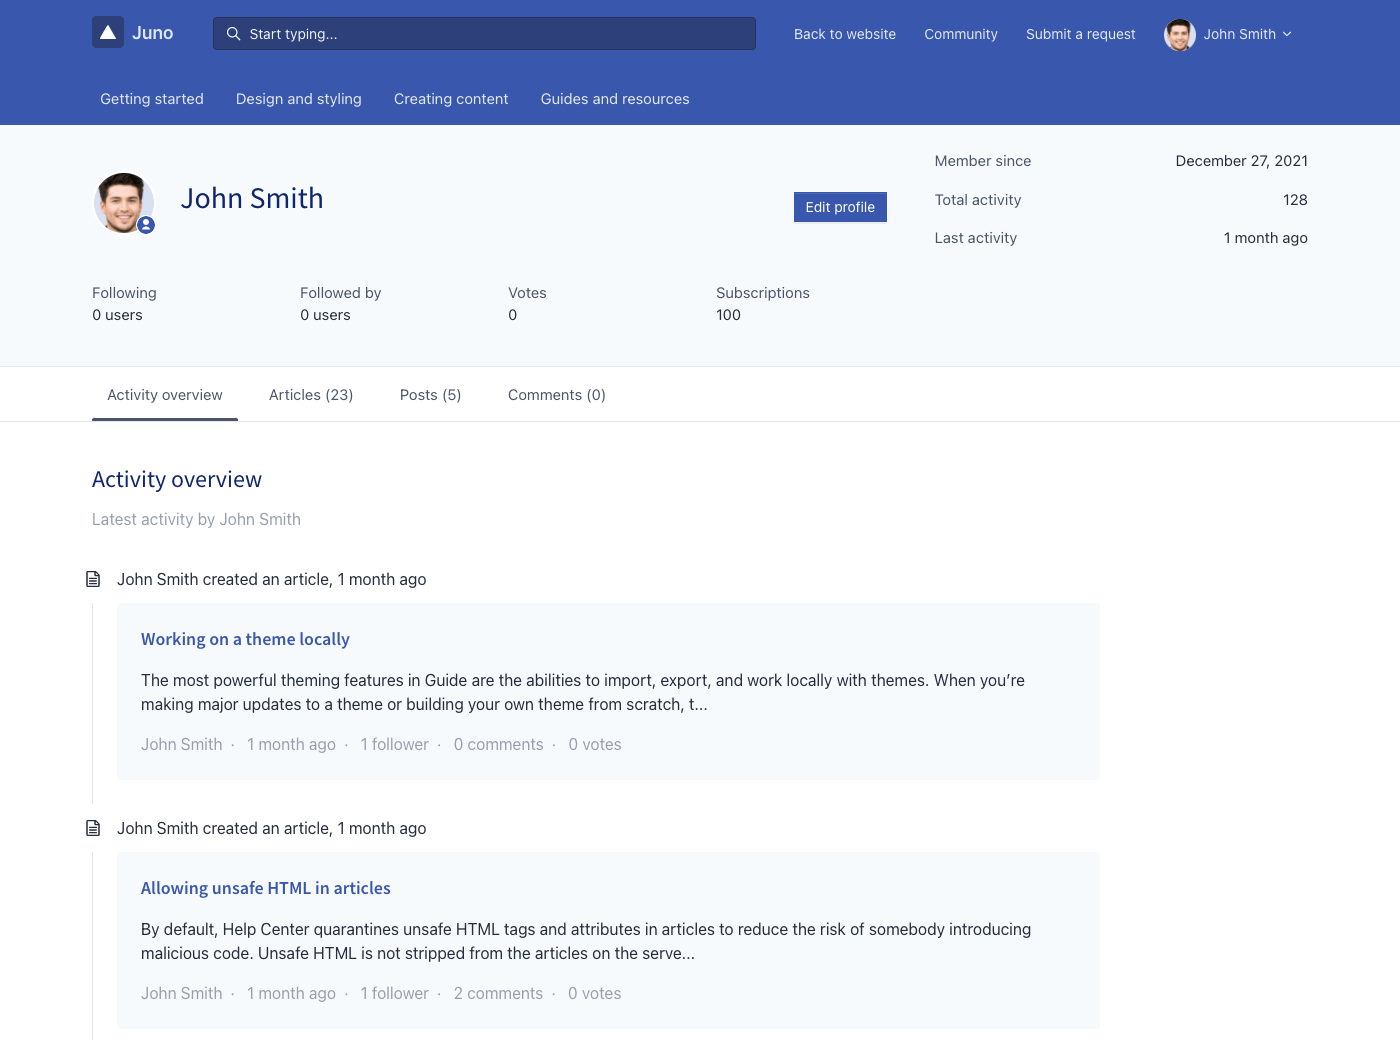1400x1040 pixels.
Task: Open 'Working on a theme locally' article
Action: pos(245,639)
